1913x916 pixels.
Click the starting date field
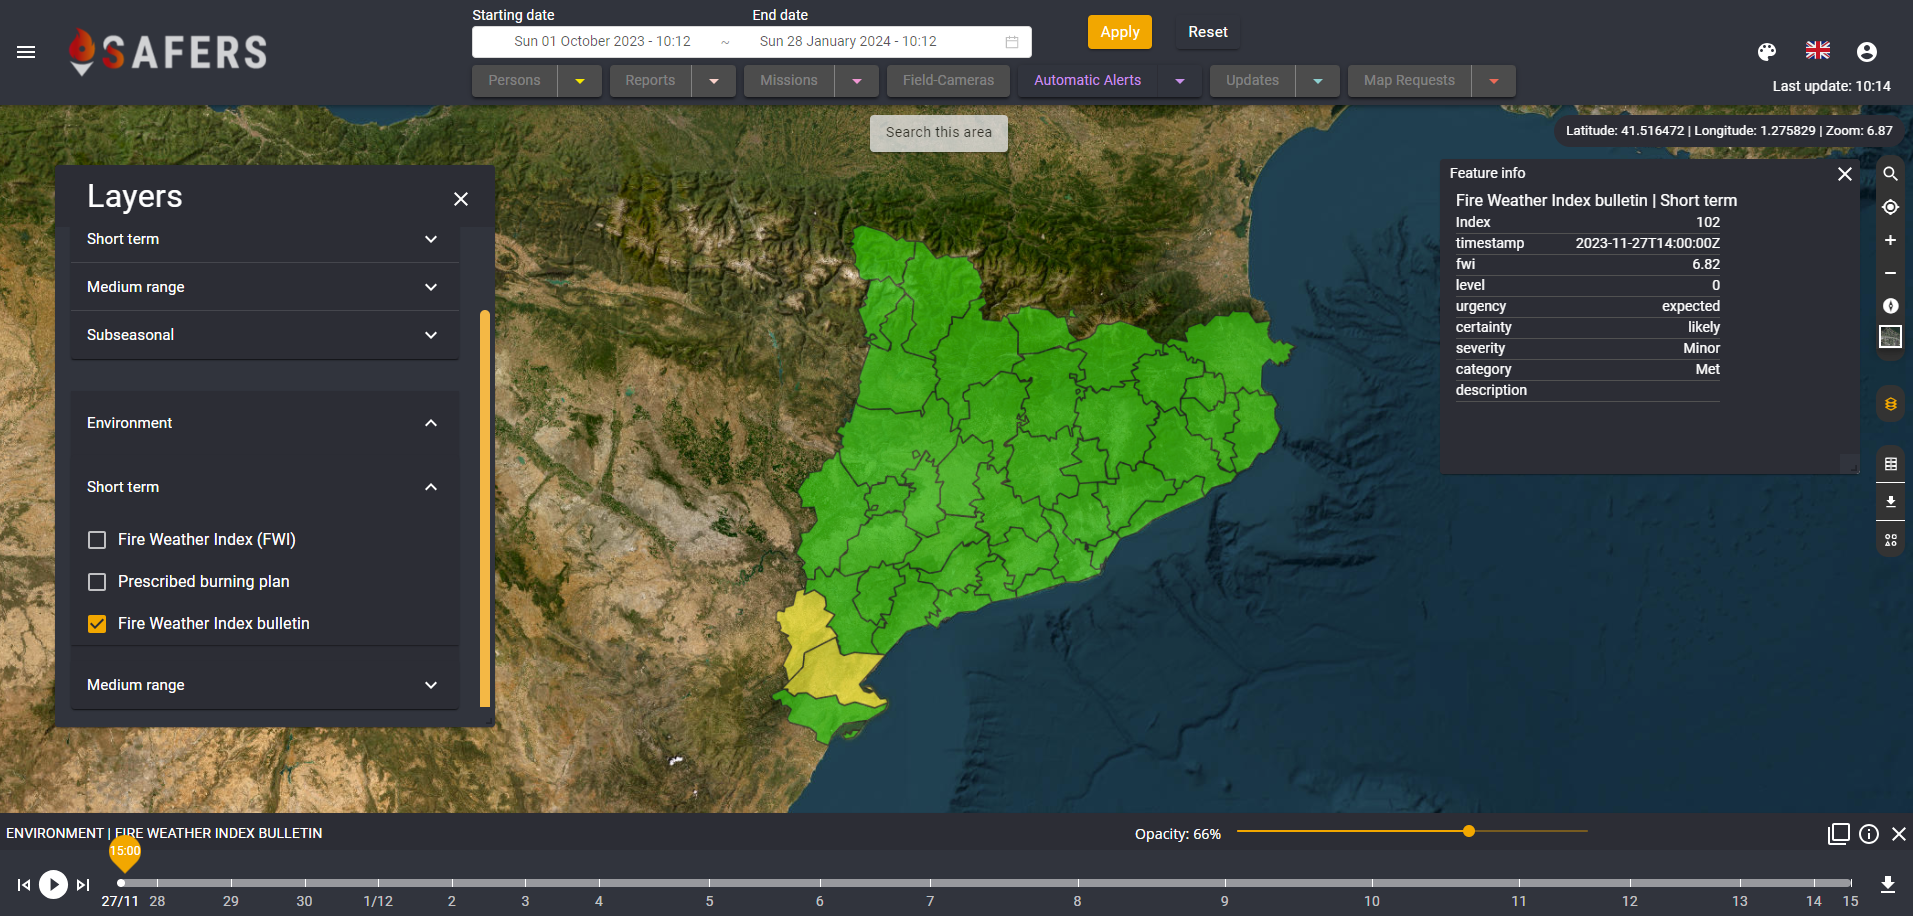pos(602,42)
